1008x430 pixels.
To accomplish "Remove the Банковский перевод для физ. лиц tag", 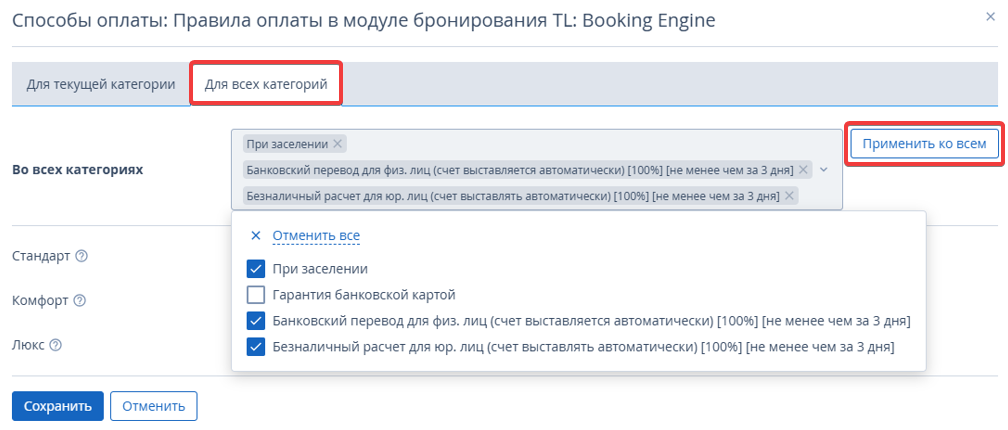I will [x=803, y=170].
